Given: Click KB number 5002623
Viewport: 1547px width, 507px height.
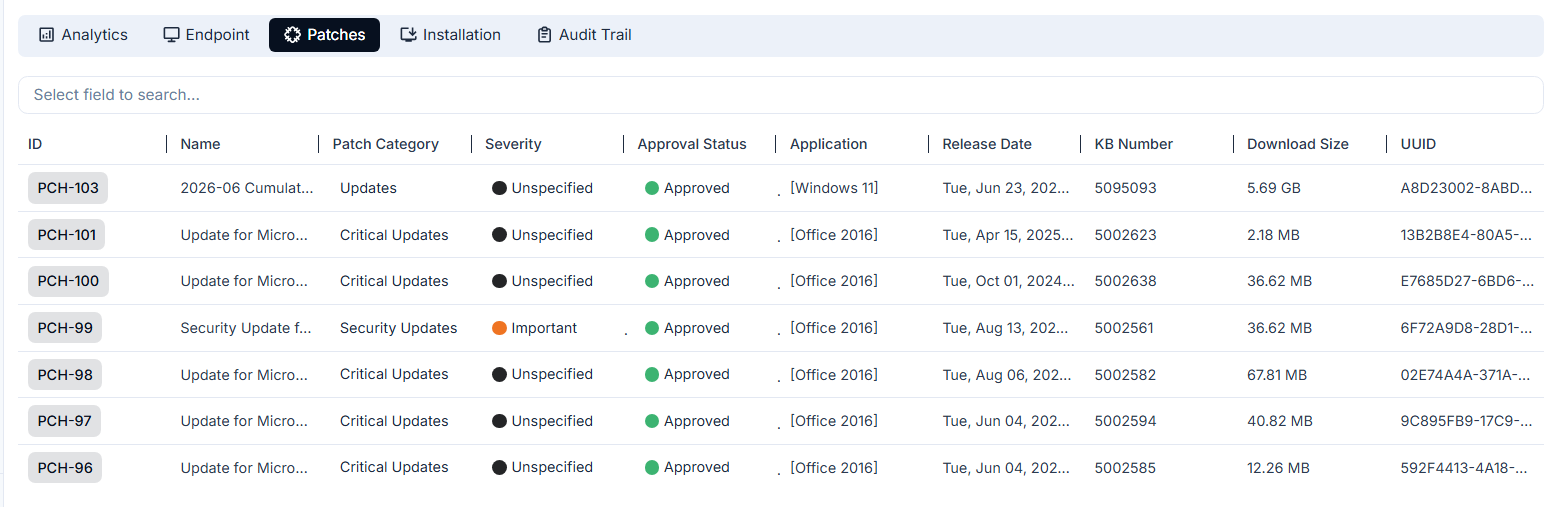Looking at the screenshot, I should tap(1126, 235).
